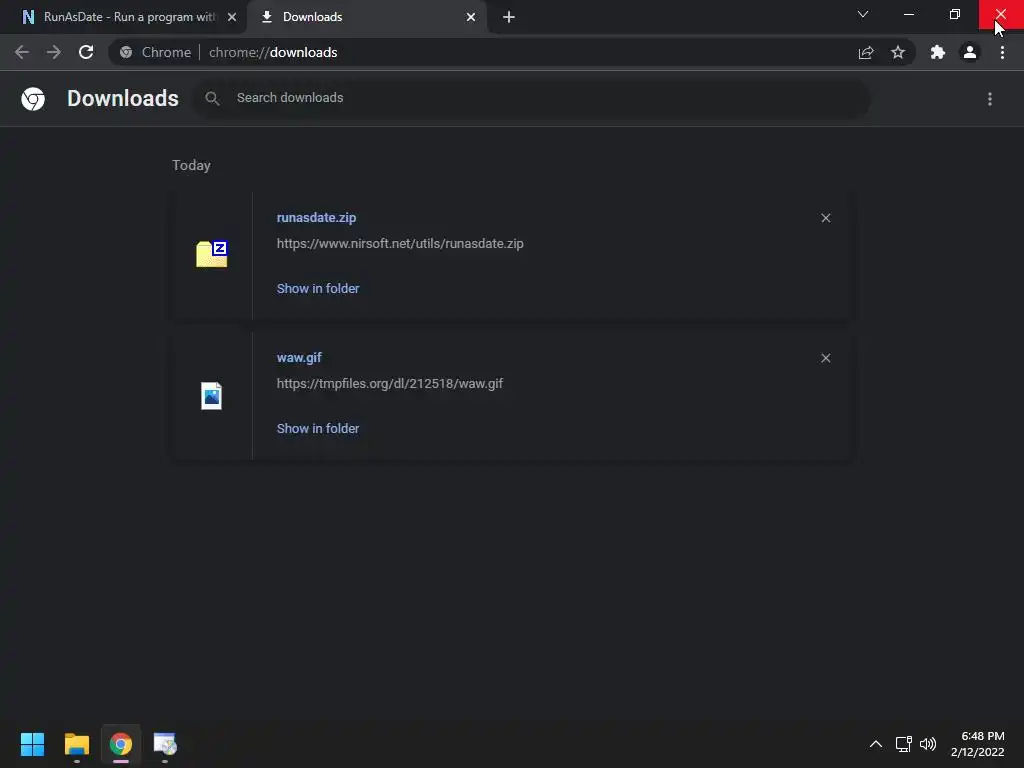Click the nirsoft.net runasdate.zip source URL
Screen dimensions: 1024x768
point(400,244)
